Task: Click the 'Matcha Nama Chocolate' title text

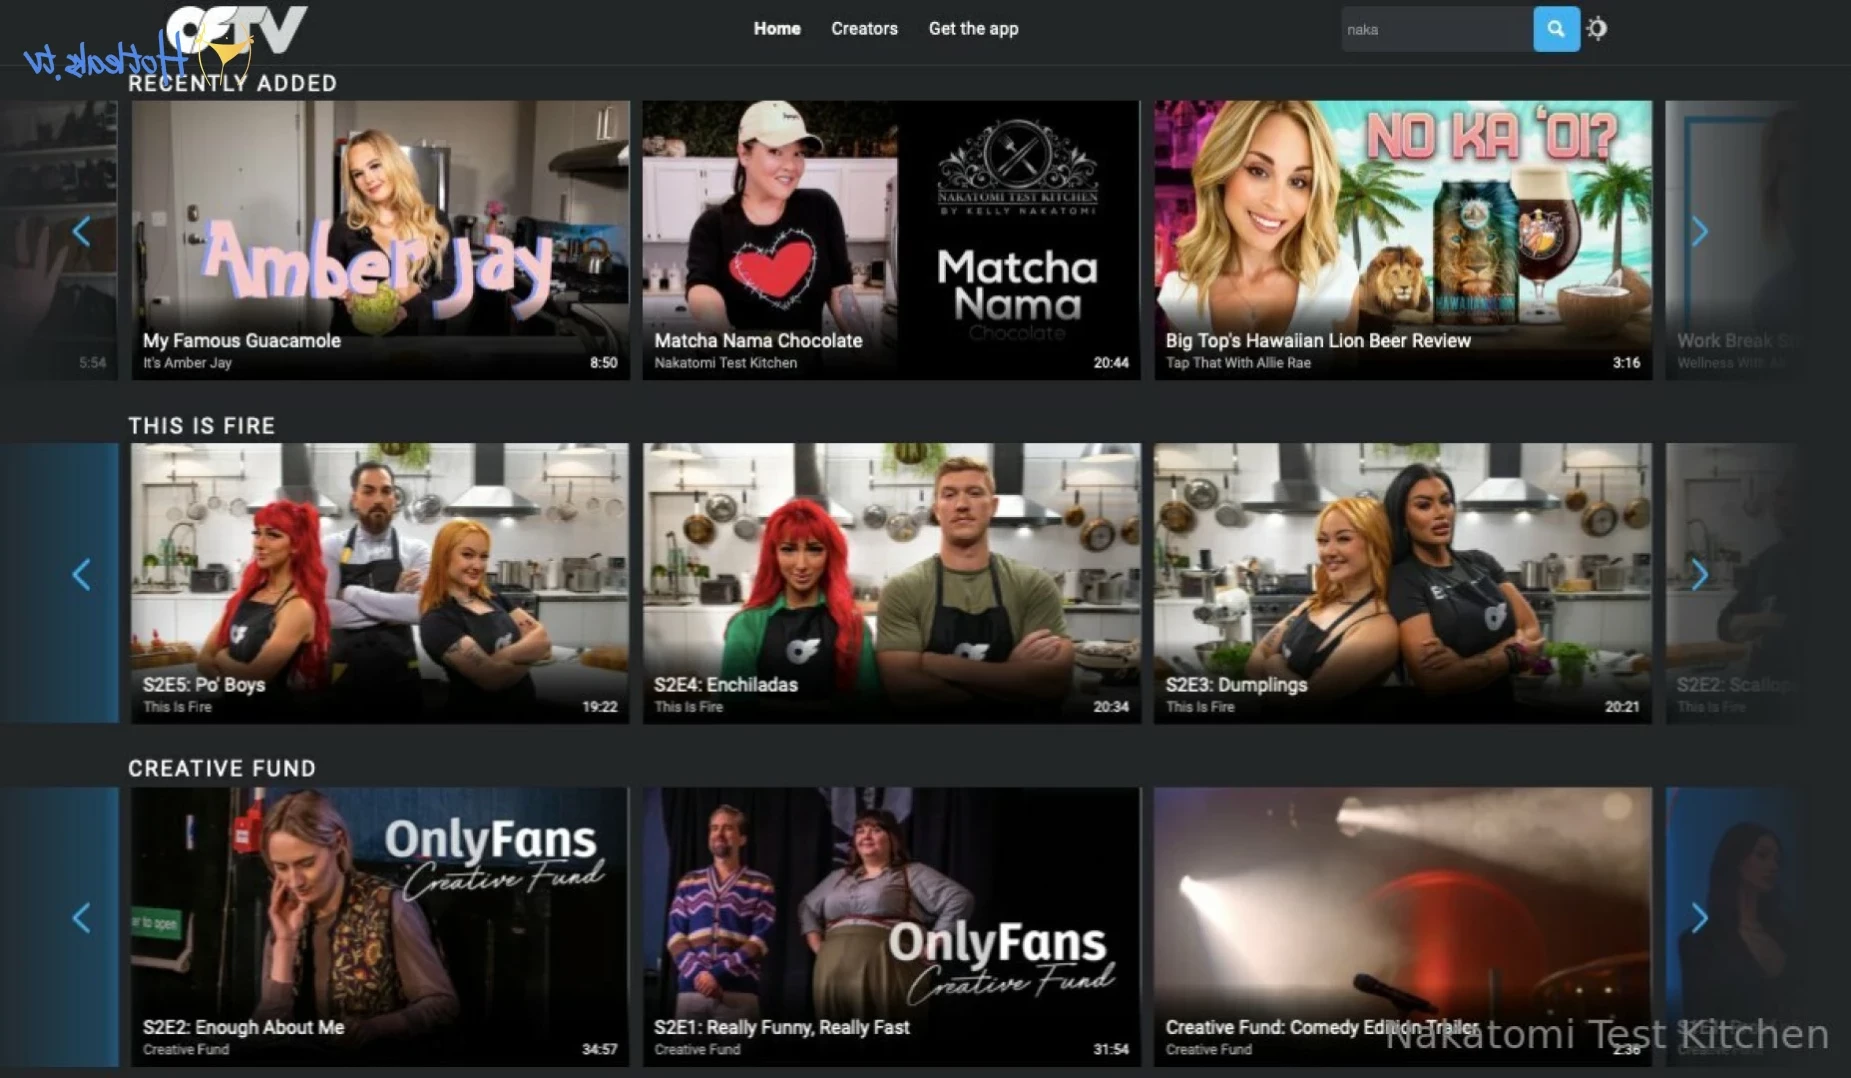Action: coord(758,341)
